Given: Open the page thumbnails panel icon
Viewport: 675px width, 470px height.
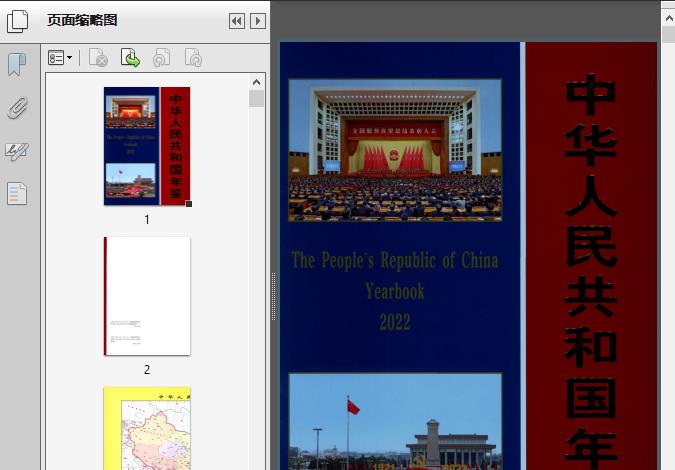Looking at the screenshot, I should pyautogui.click(x=18, y=21).
